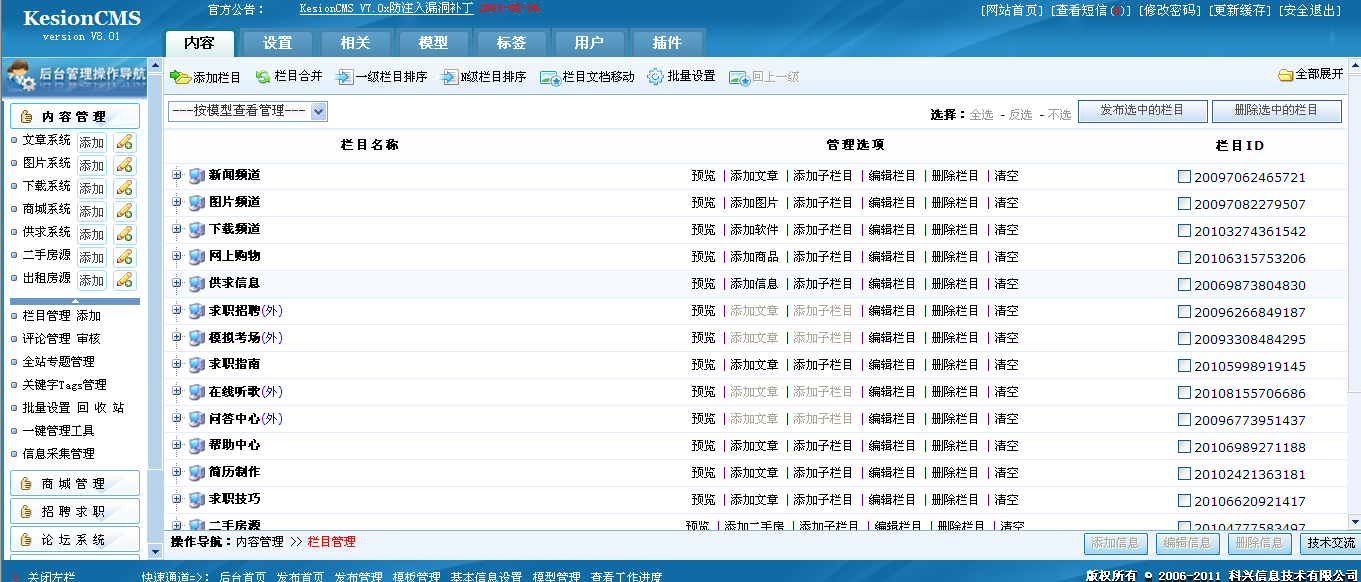Check the checkbox for 新闻频道 column ID
This screenshot has height=582, width=1361.
click(1183, 175)
